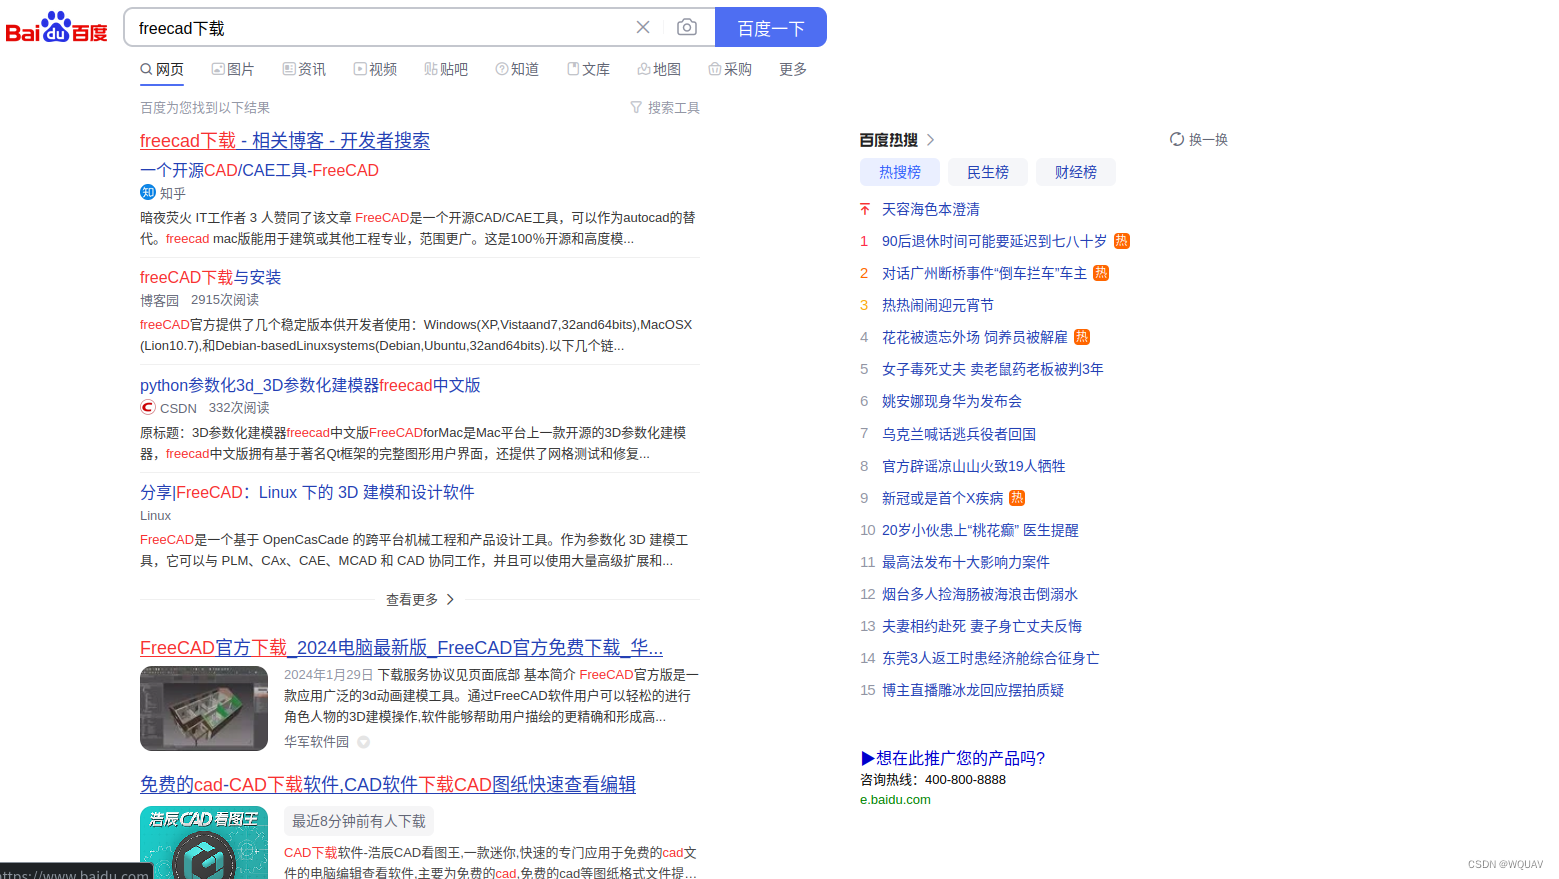Select the 网页 tab
The width and height of the screenshot is (1559, 879).
tap(162, 69)
